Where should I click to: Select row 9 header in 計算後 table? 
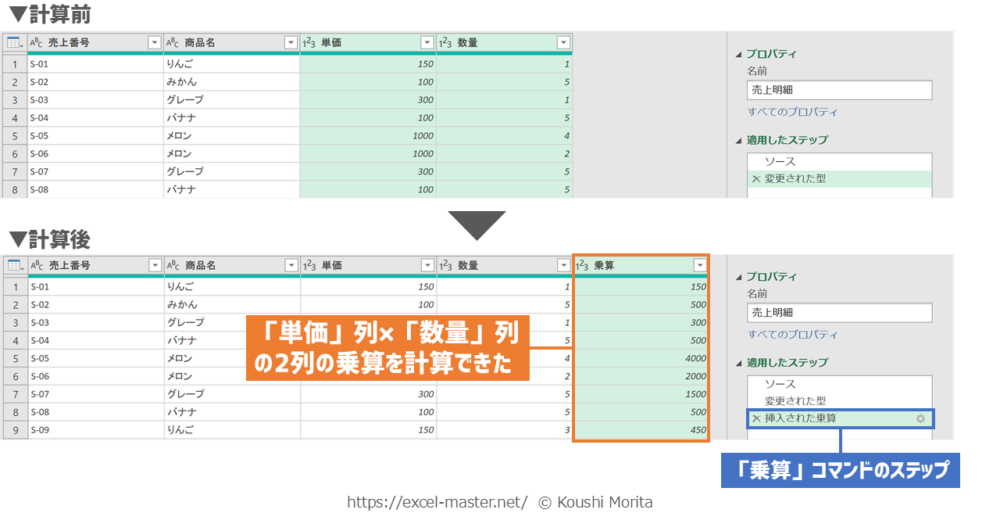(x=14, y=431)
